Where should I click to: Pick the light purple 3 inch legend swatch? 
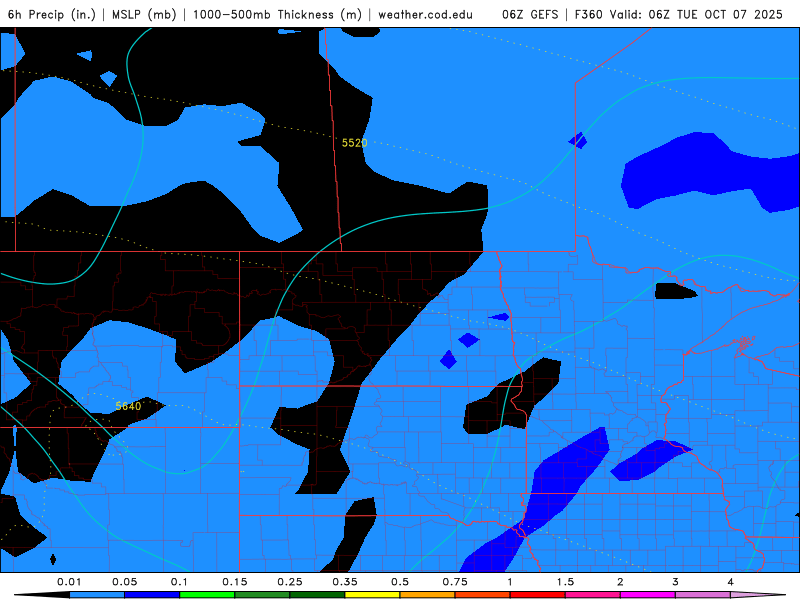(703, 595)
